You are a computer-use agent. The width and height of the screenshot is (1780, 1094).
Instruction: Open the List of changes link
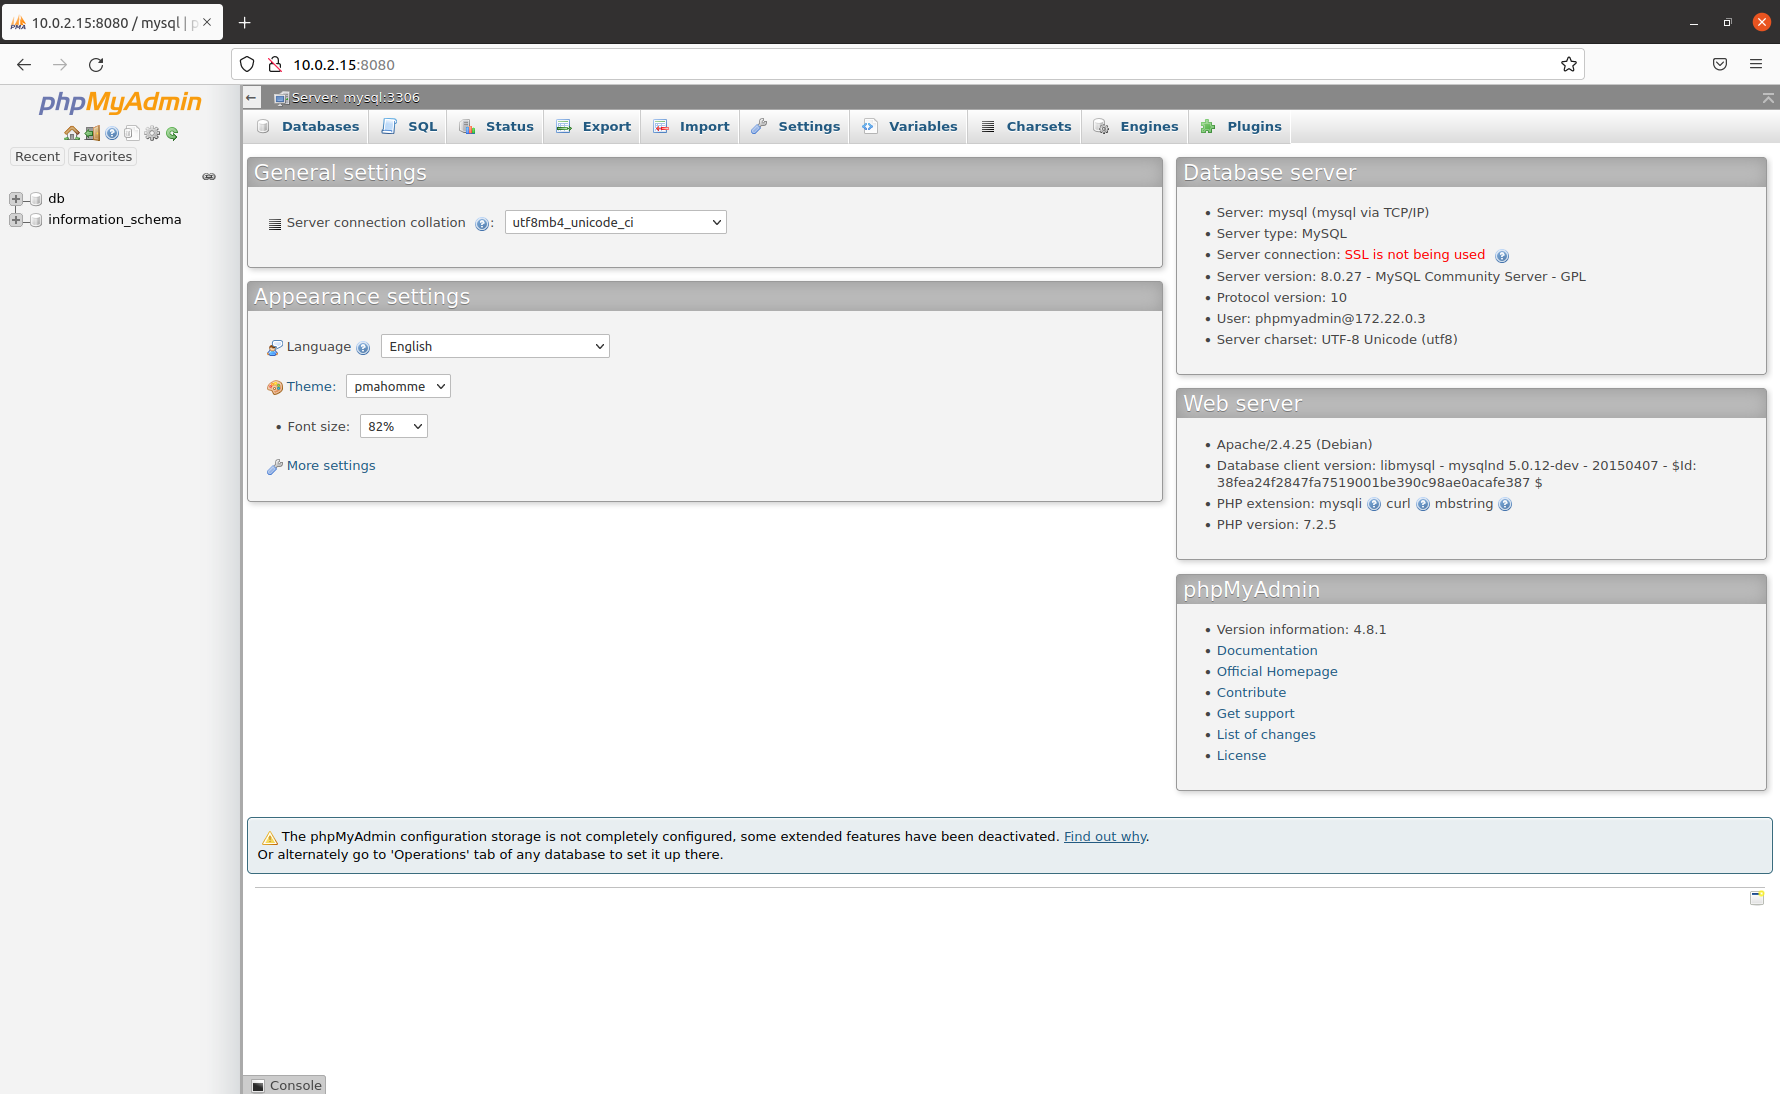pos(1266,735)
